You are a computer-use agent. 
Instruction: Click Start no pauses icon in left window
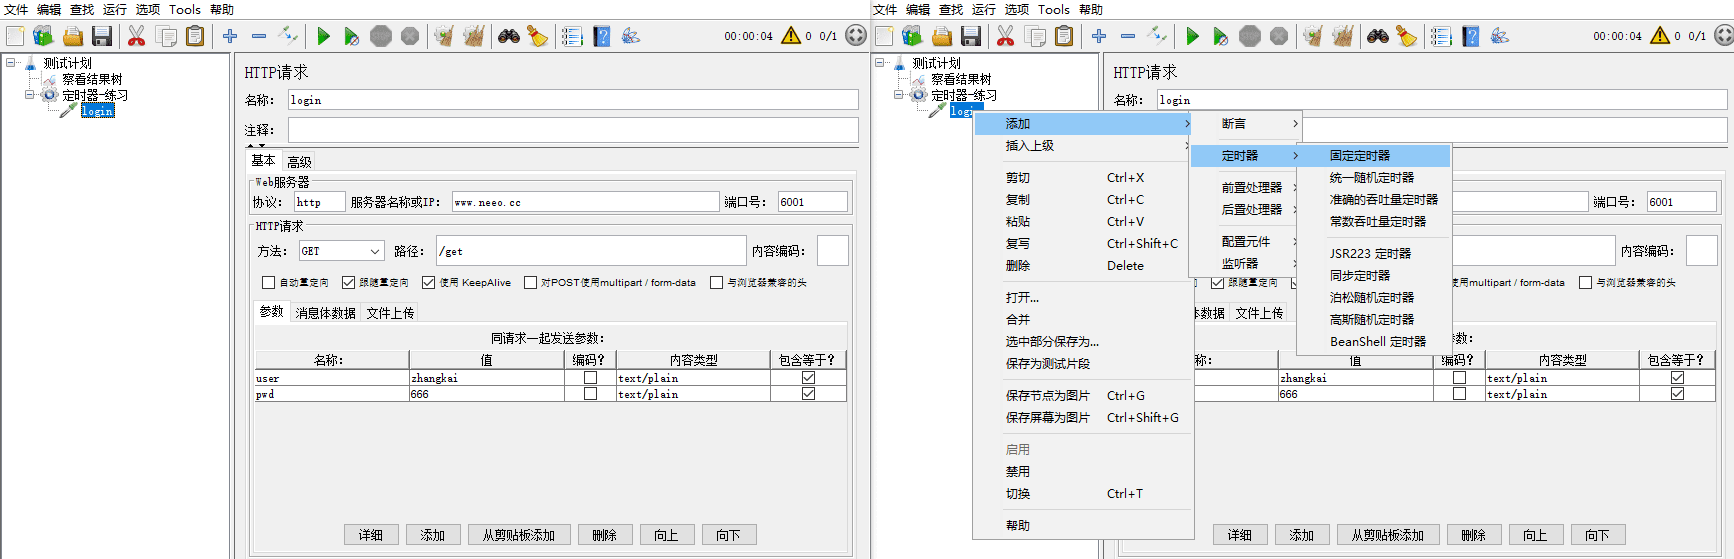coord(352,36)
